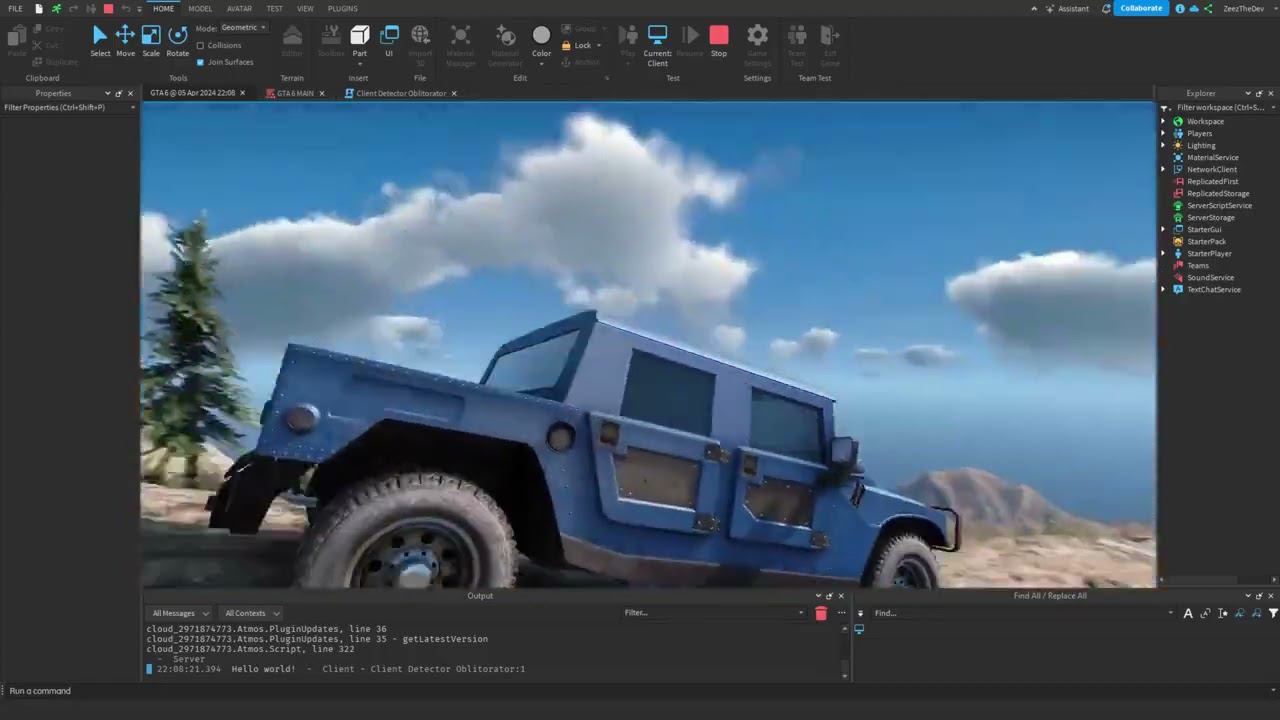Image resolution: width=1280 pixels, height=720 pixels.
Task: Open the All Messages dropdown in Output
Action: (x=179, y=613)
